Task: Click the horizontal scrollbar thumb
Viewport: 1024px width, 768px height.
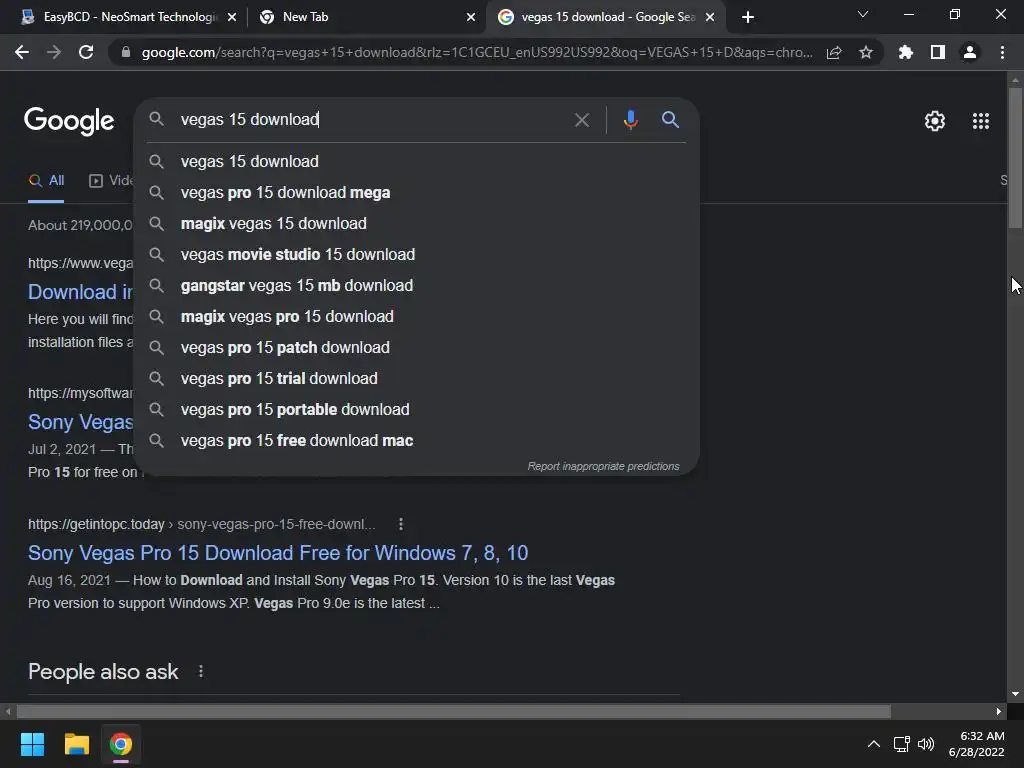Action: pos(454,711)
